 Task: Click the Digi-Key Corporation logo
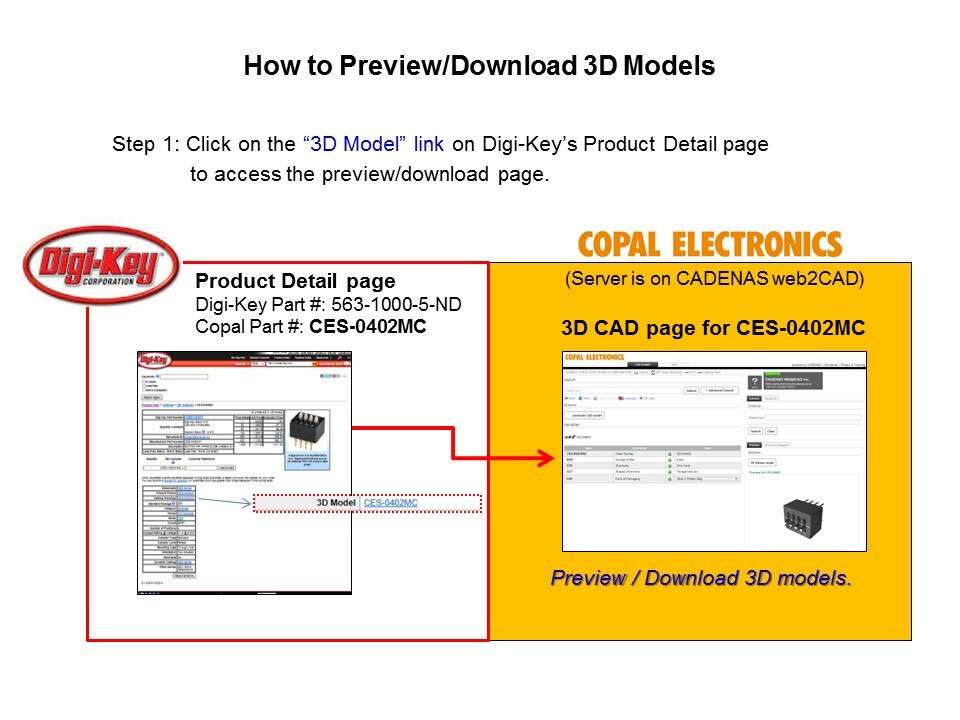(x=101, y=263)
